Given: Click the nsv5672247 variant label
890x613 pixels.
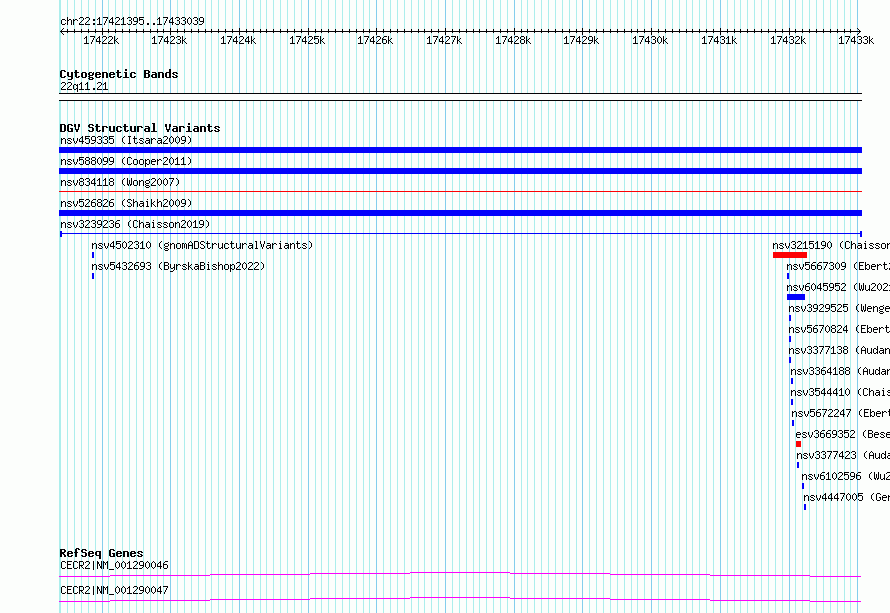Looking at the screenshot, I should coord(841,413).
